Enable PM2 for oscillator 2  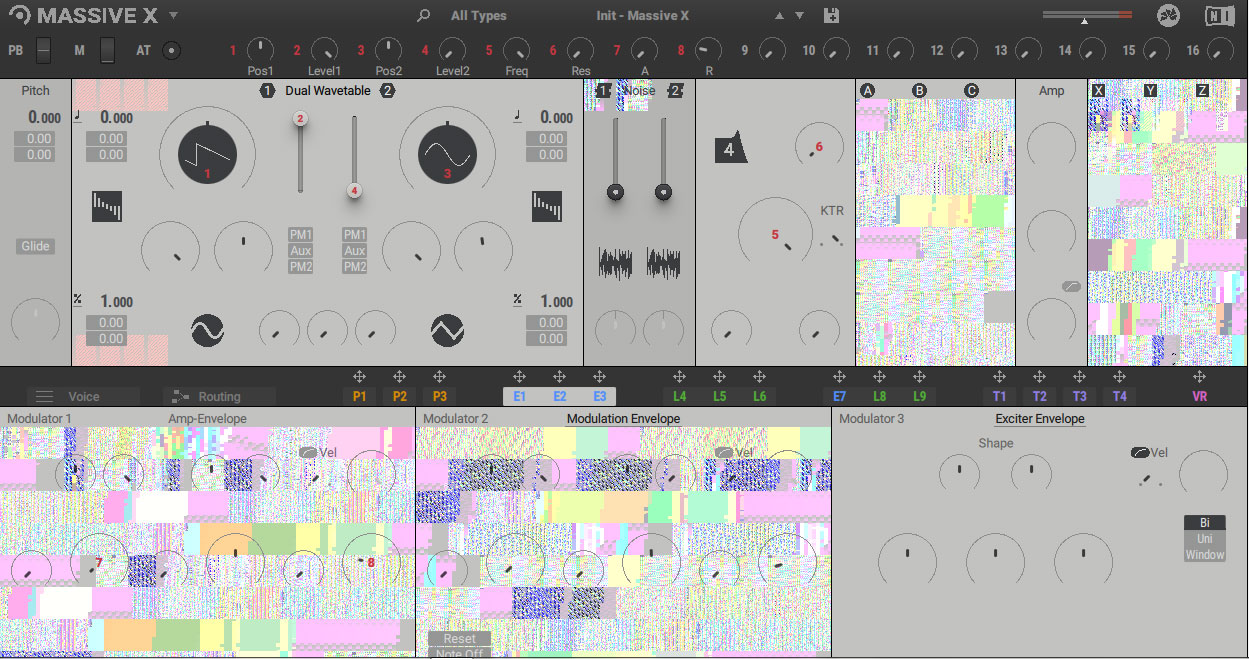(354, 267)
